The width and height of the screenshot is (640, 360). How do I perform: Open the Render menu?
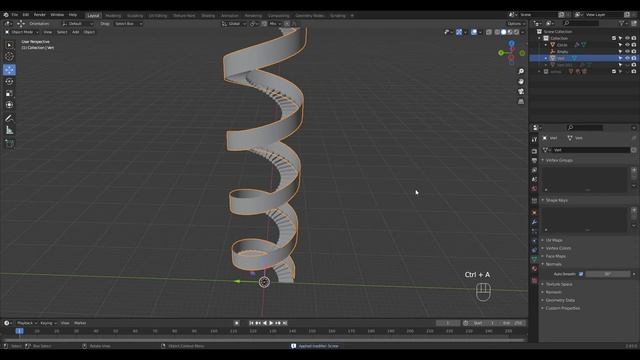40,15
